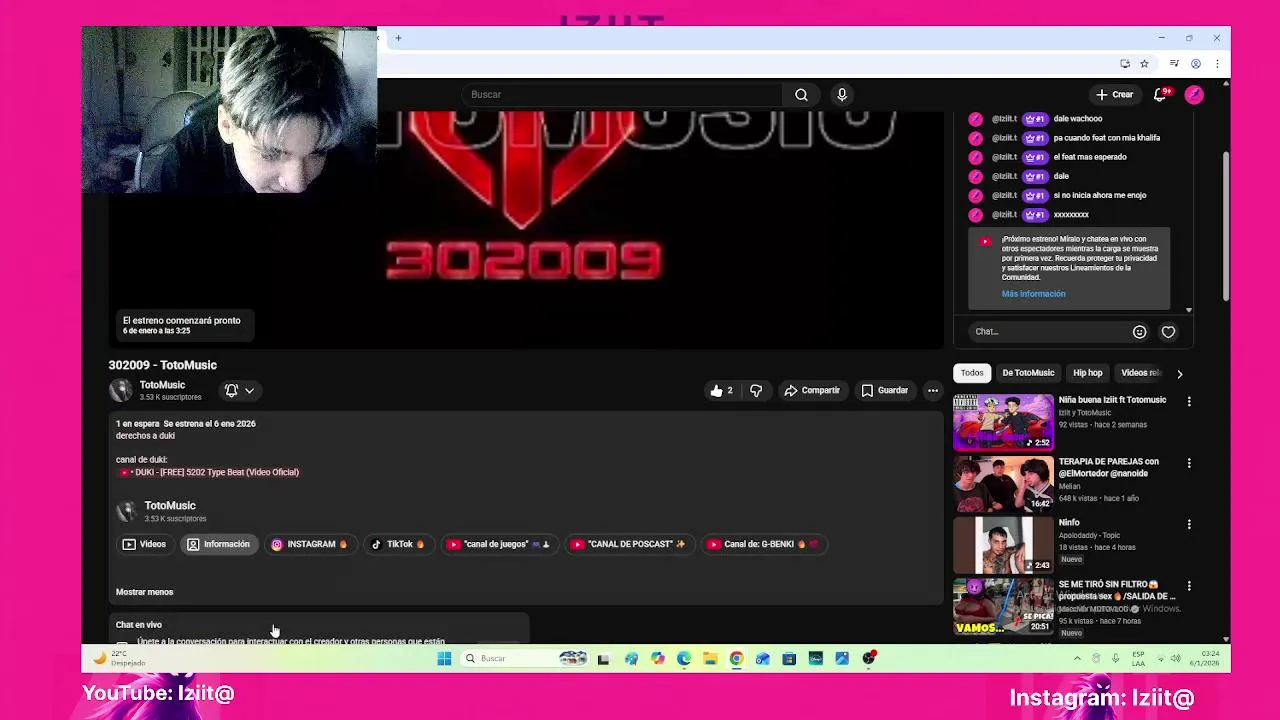Open Chrome three-dot menu
The height and width of the screenshot is (720, 1280).
(x=1217, y=64)
